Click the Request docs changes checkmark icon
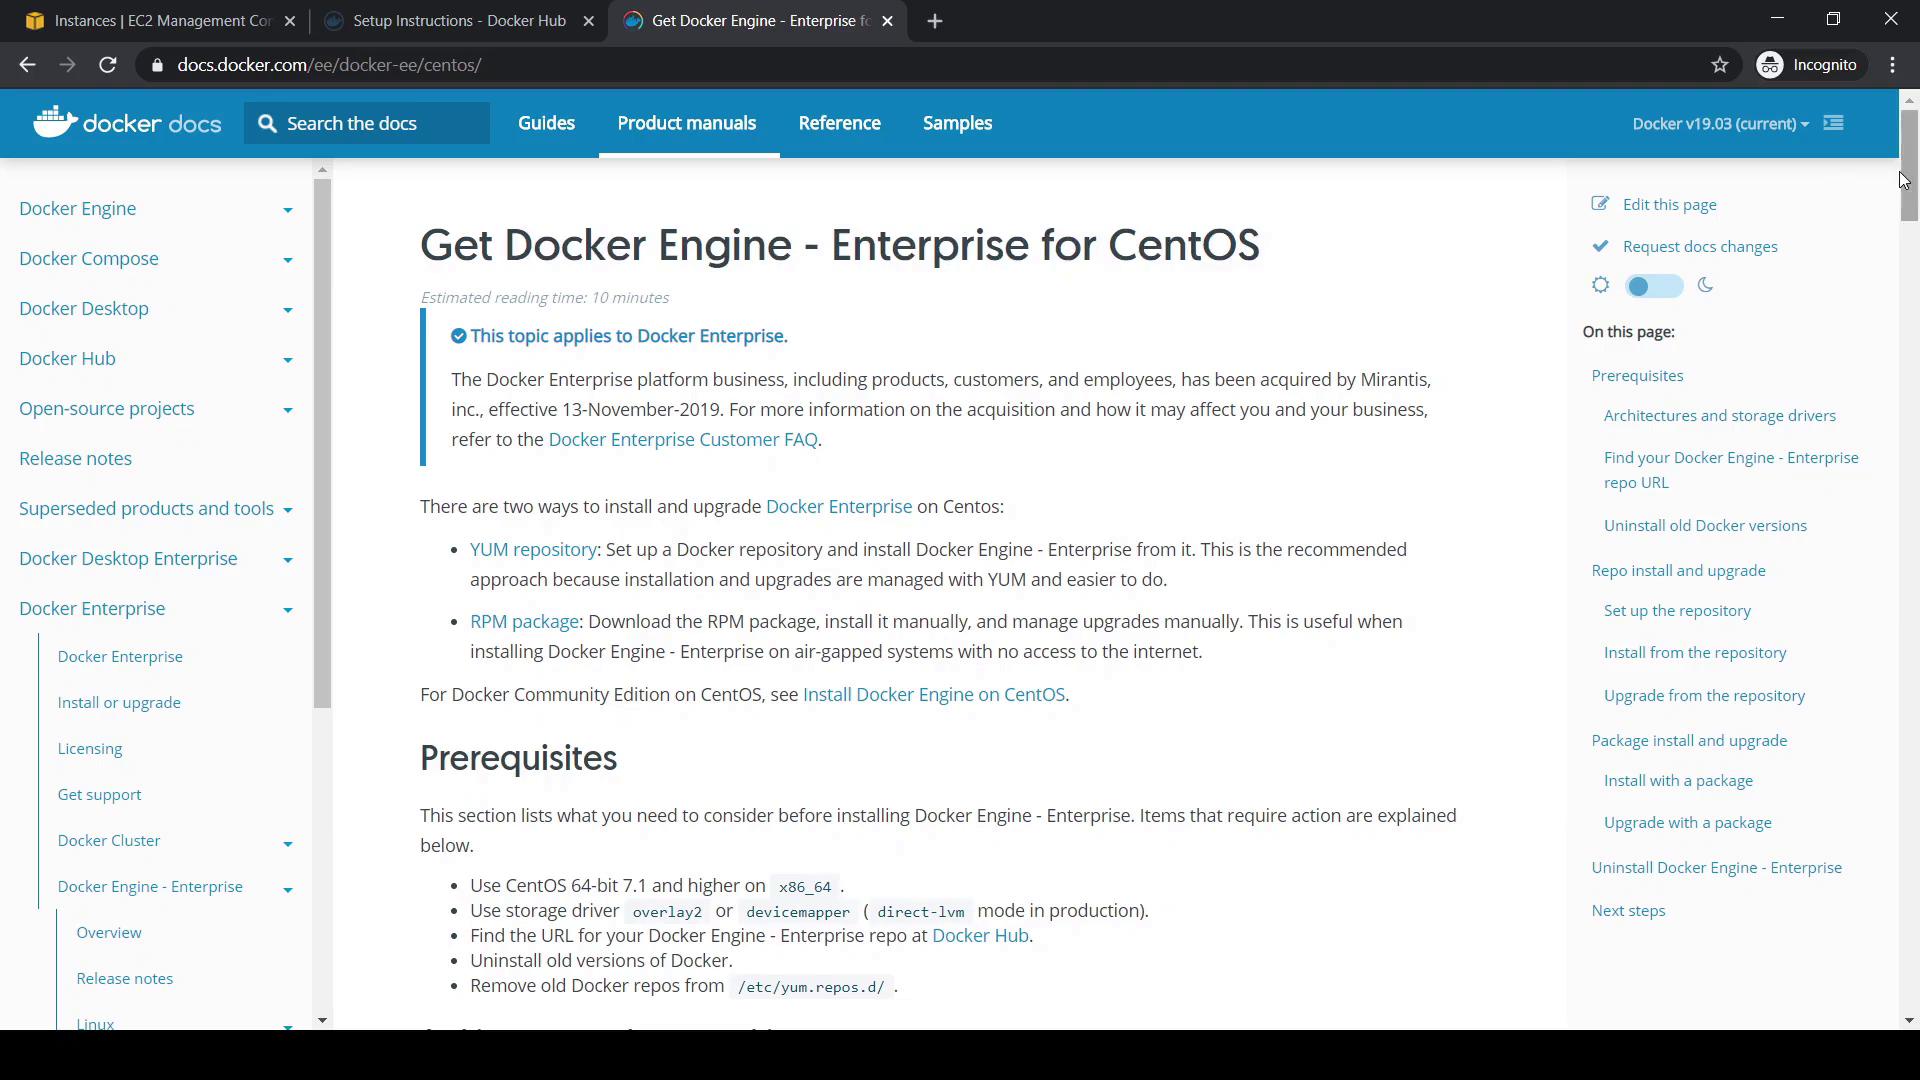 click(1600, 246)
